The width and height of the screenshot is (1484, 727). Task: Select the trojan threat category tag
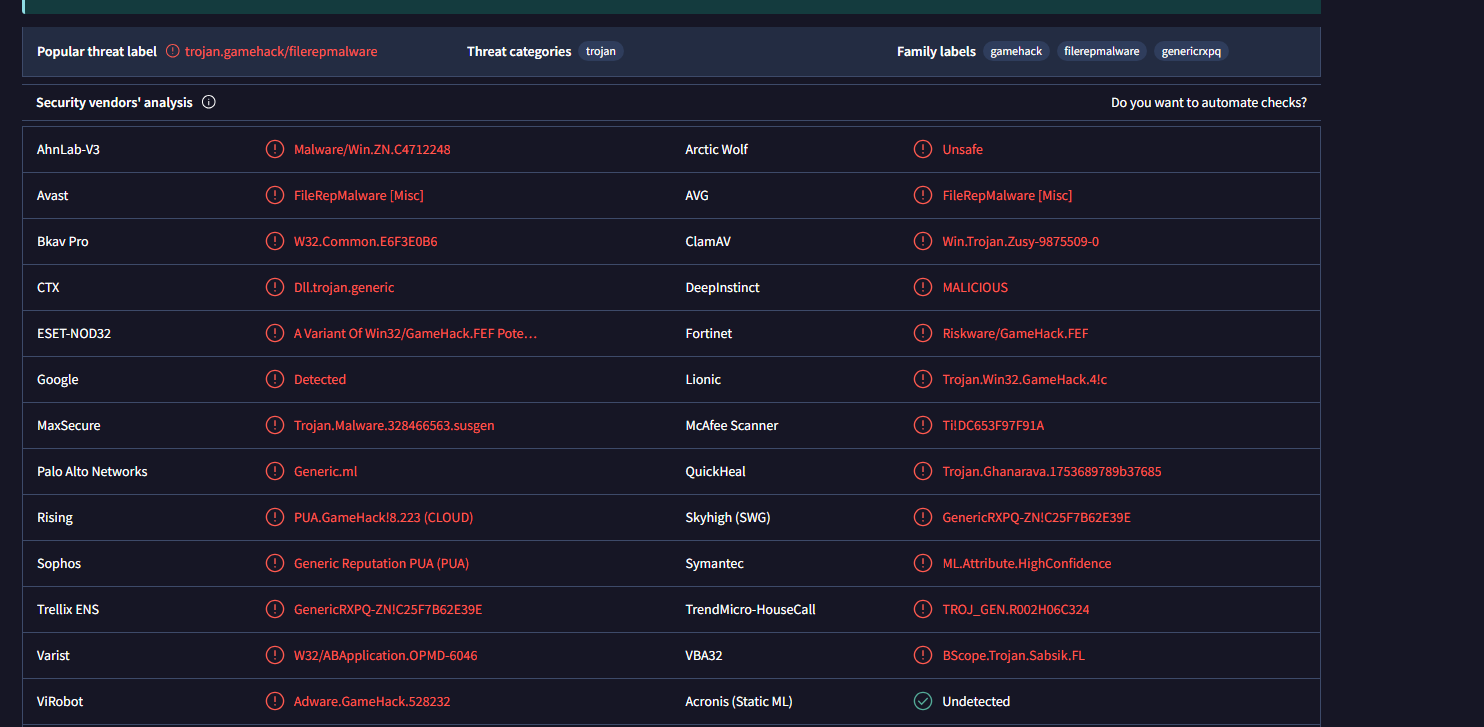pos(601,51)
